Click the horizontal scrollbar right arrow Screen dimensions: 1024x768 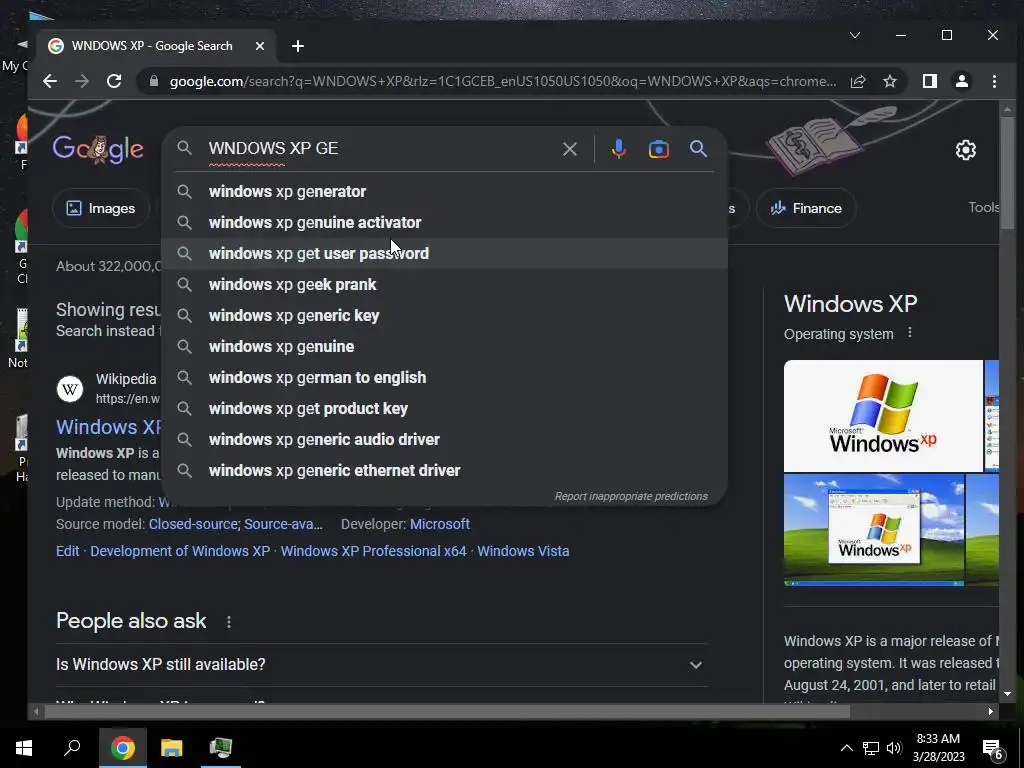coord(990,712)
